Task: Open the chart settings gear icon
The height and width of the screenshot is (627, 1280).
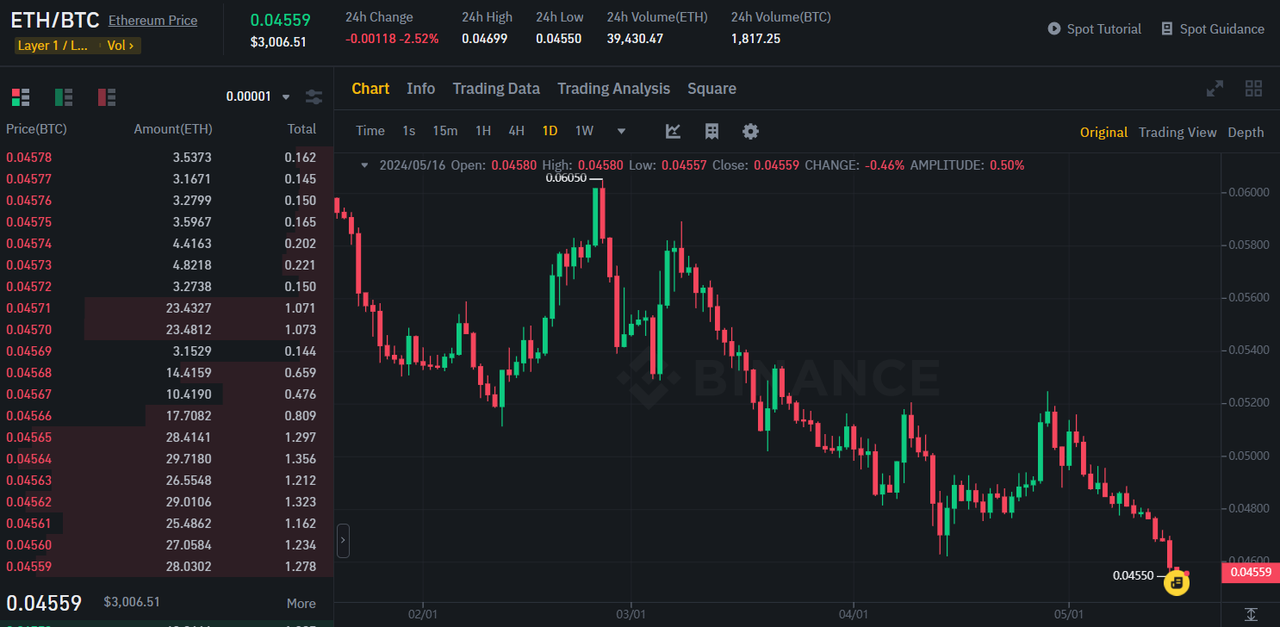Action: (750, 131)
